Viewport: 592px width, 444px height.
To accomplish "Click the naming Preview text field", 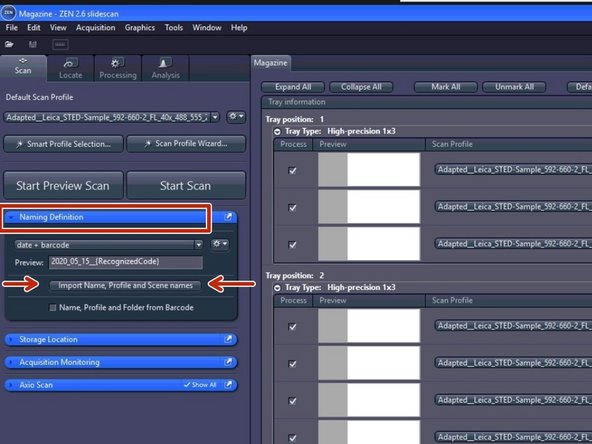I will coord(126,262).
